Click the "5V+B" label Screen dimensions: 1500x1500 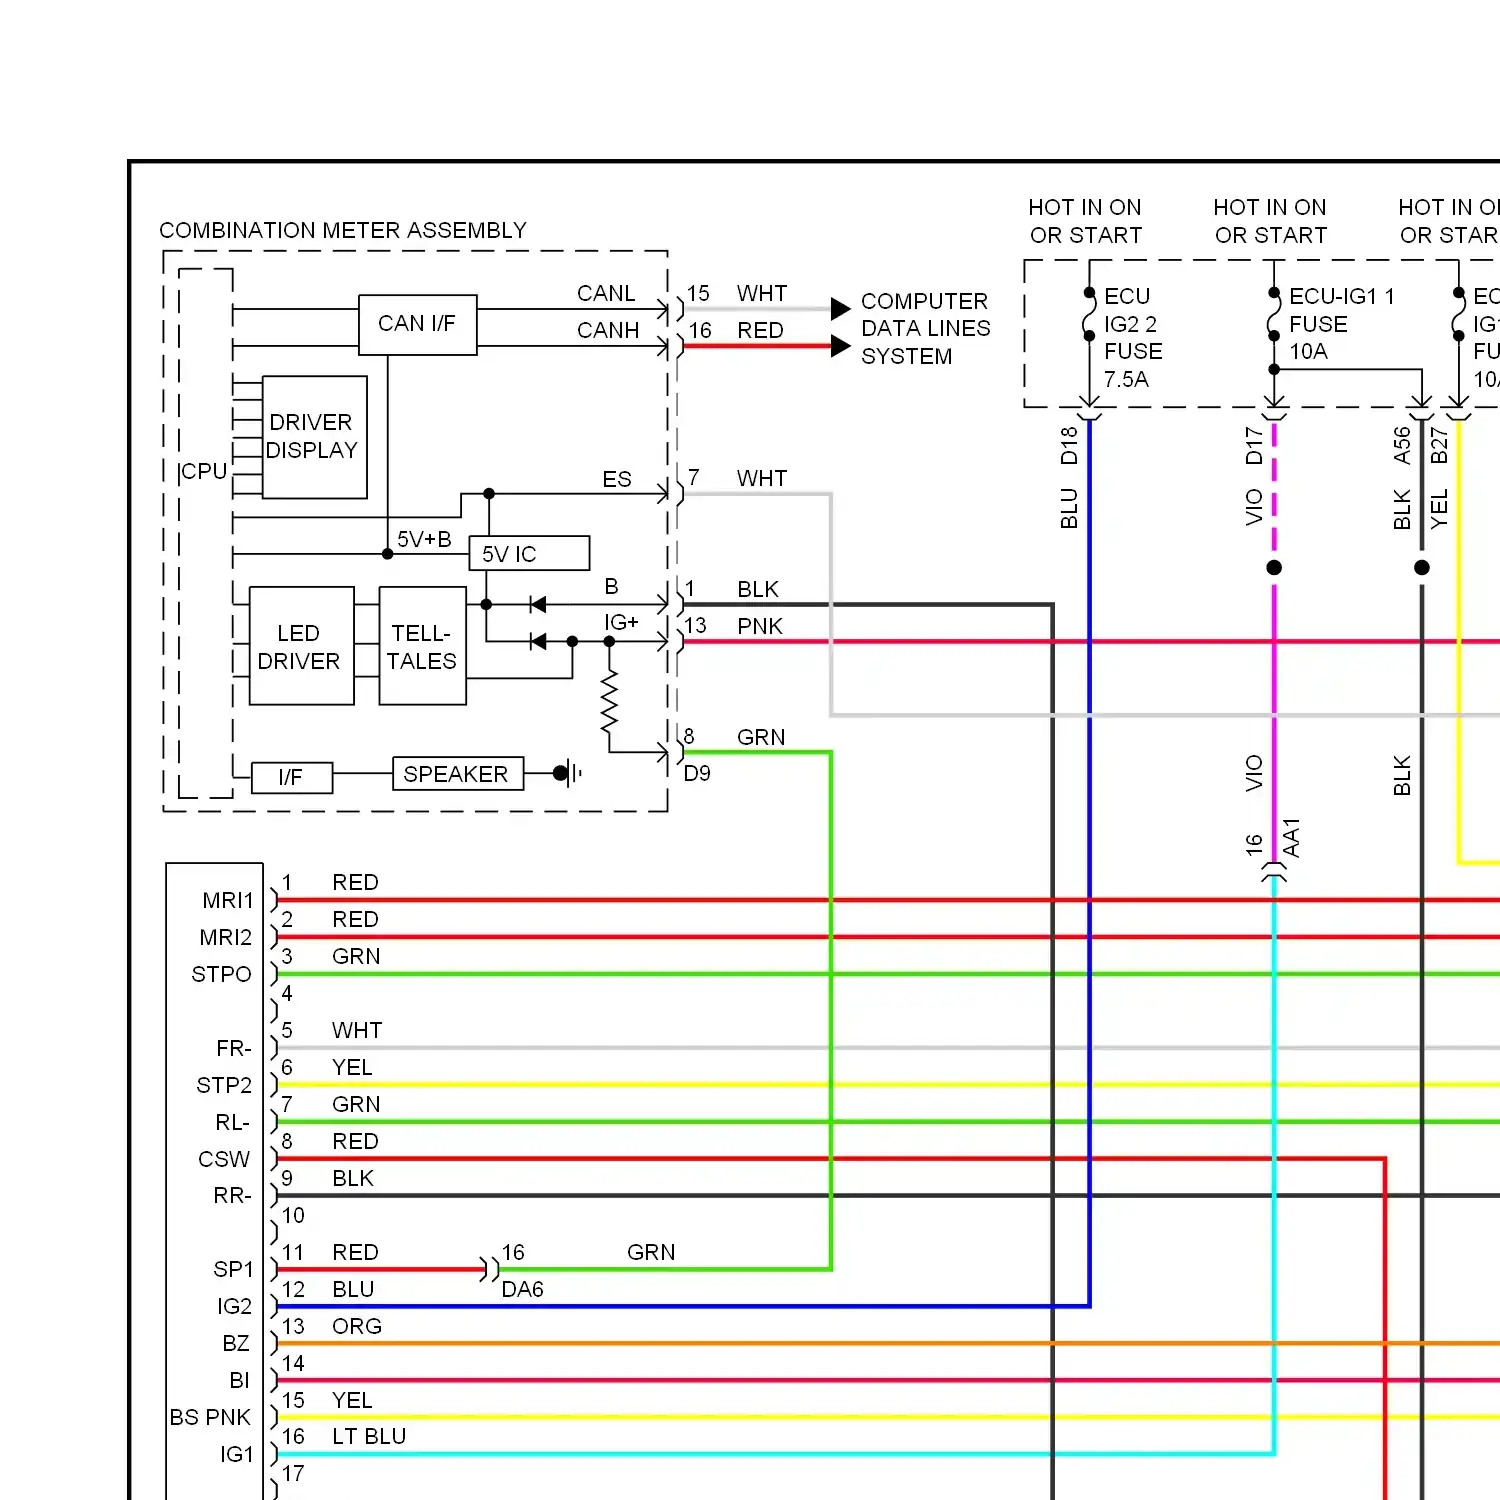pos(424,539)
